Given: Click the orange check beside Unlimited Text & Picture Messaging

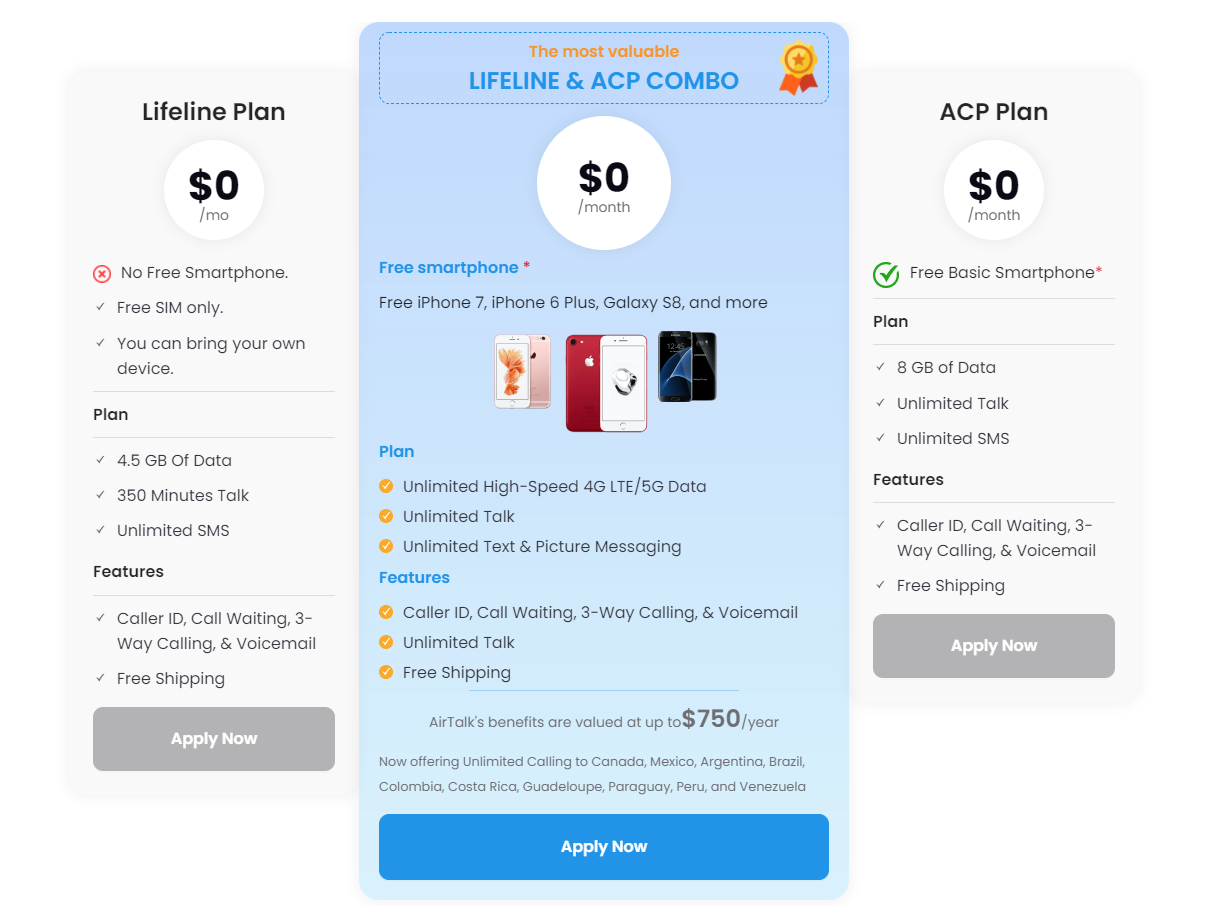Looking at the screenshot, I should tap(386, 547).
